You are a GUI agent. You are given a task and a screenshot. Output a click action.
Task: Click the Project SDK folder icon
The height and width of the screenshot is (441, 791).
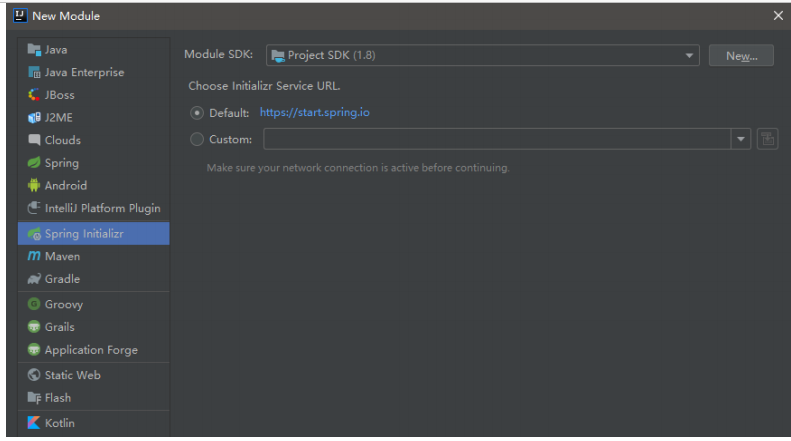[x=278, y=56]
